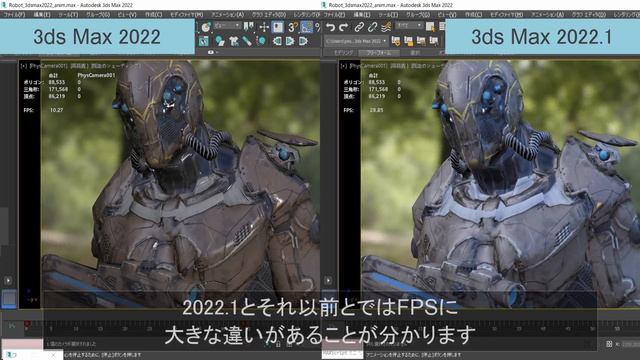Open 編集(E) menu in right window
Screen dimensions: 640x360
(x=362, y=14)
